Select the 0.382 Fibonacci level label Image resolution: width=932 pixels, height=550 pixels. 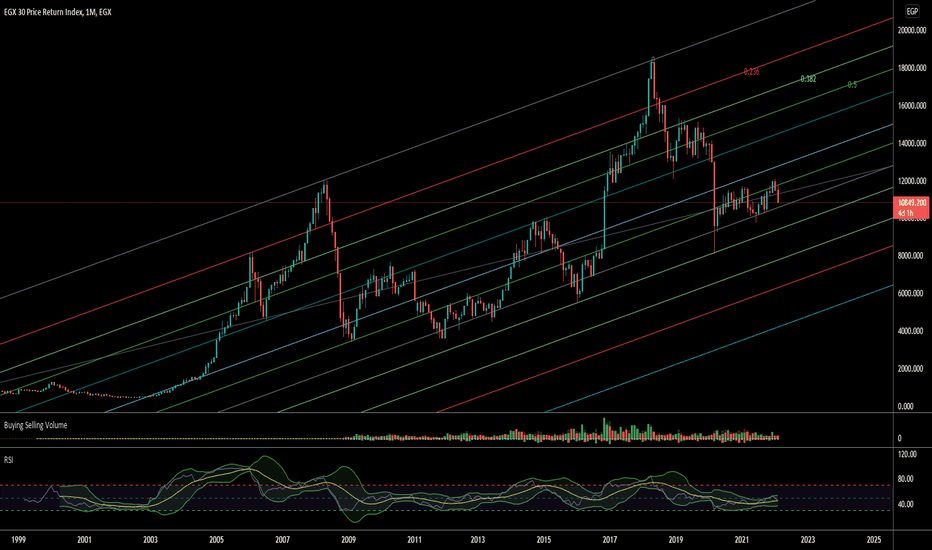808,78
